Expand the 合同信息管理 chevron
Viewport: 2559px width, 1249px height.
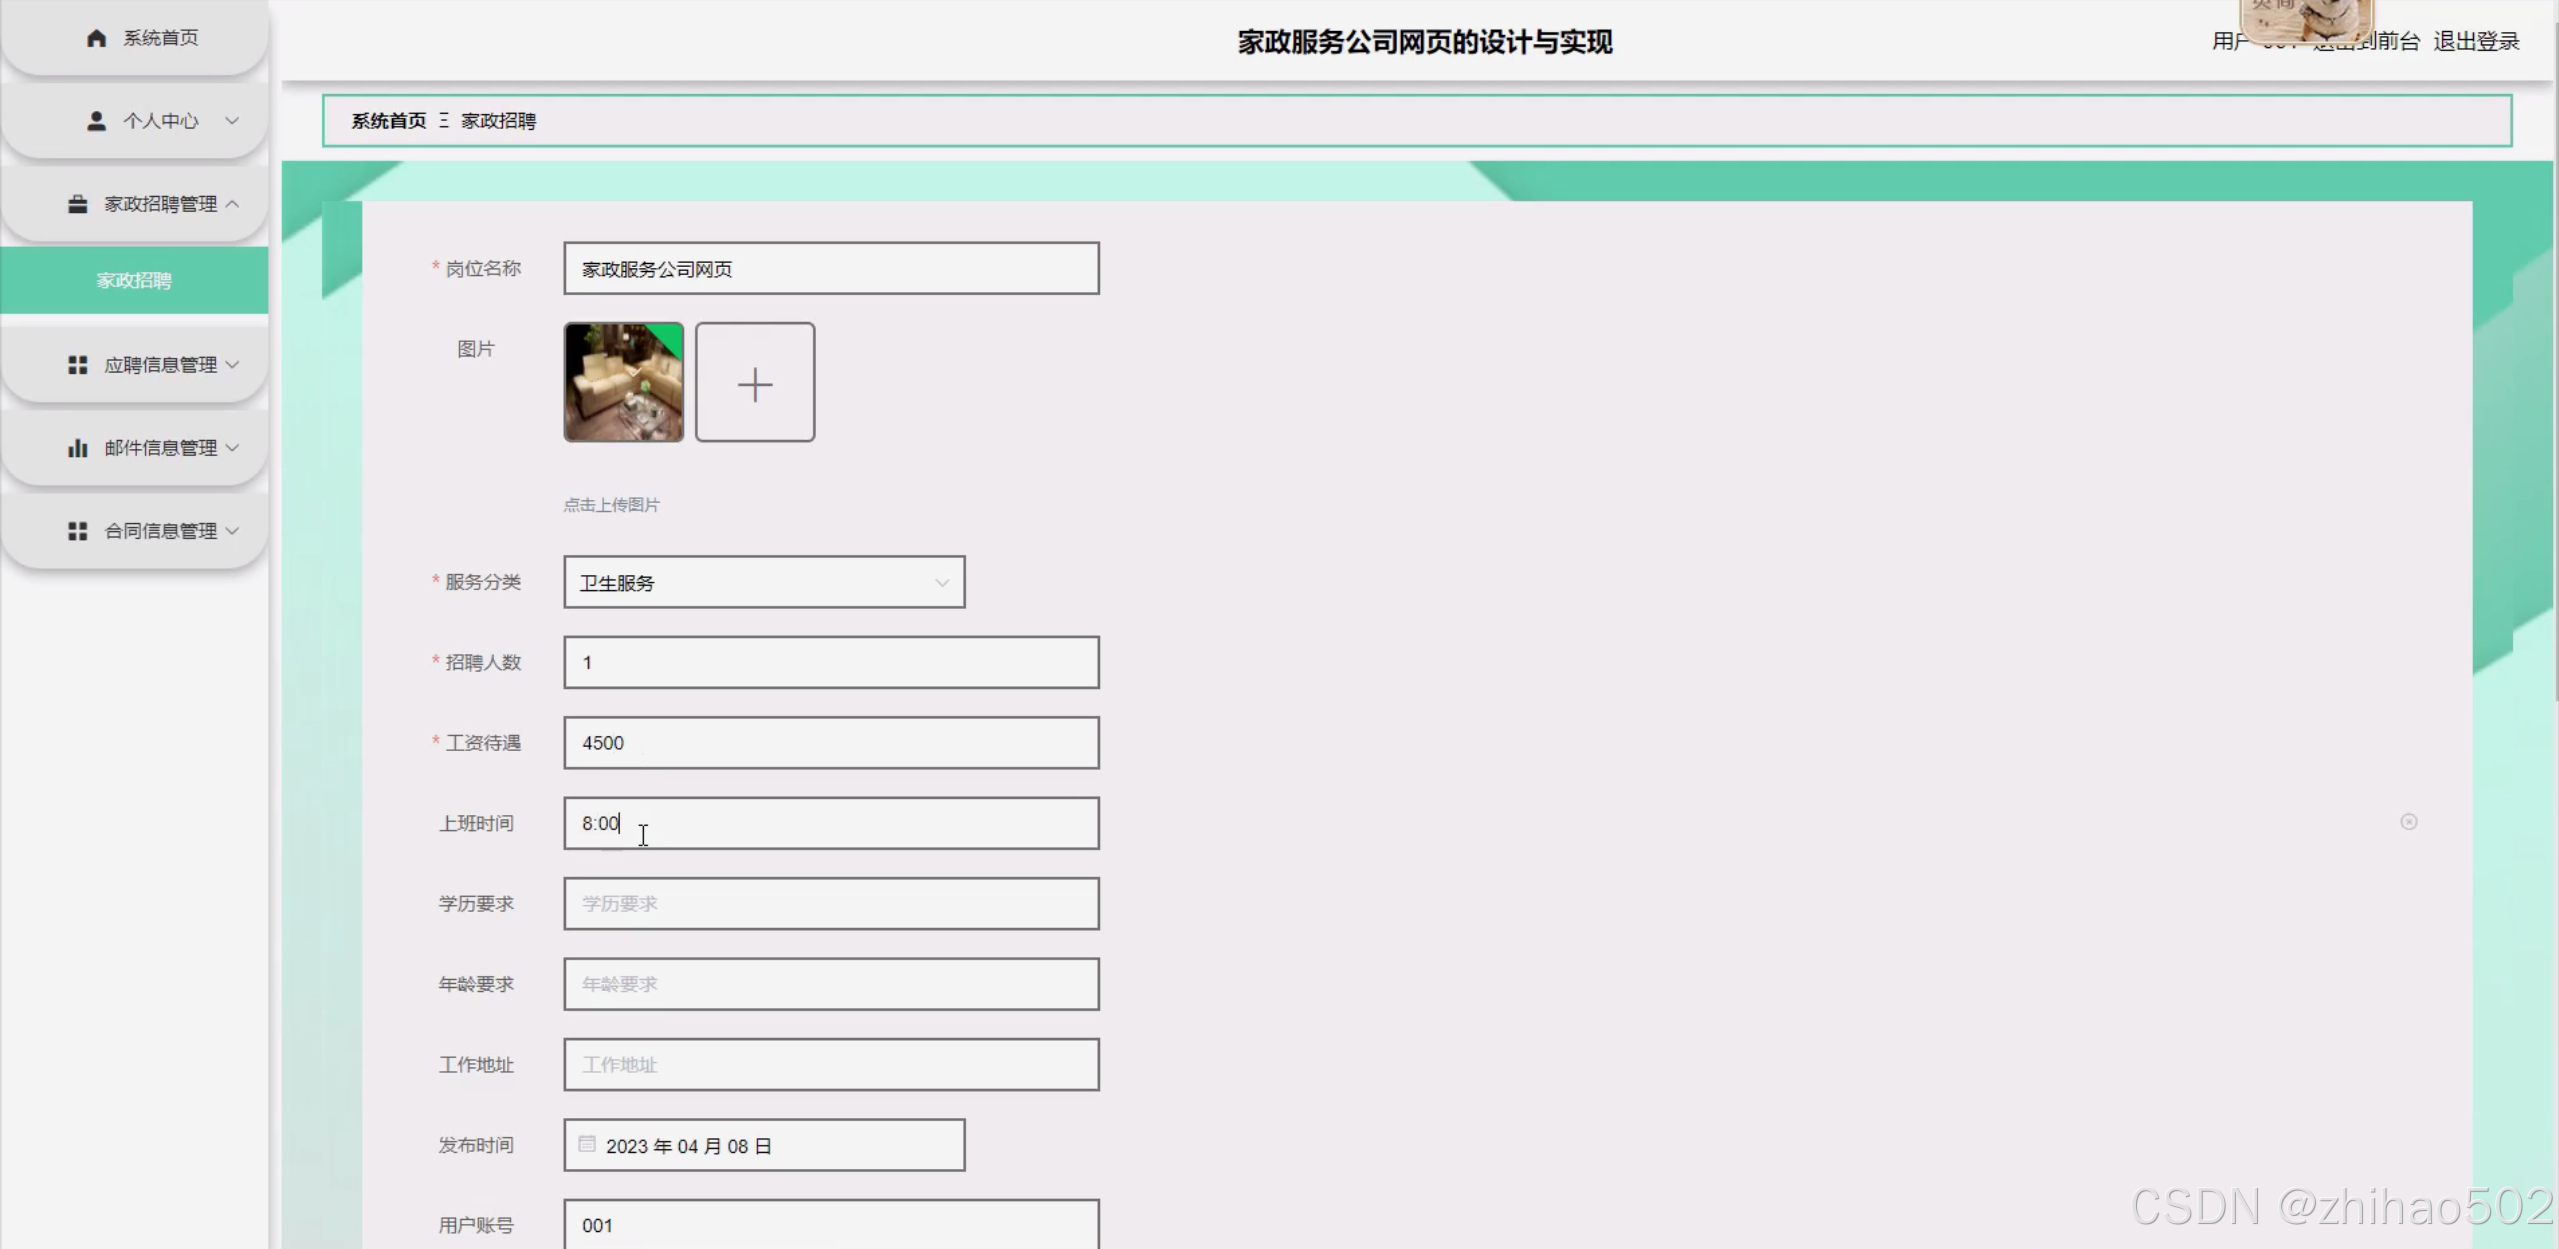pos(232,531)
